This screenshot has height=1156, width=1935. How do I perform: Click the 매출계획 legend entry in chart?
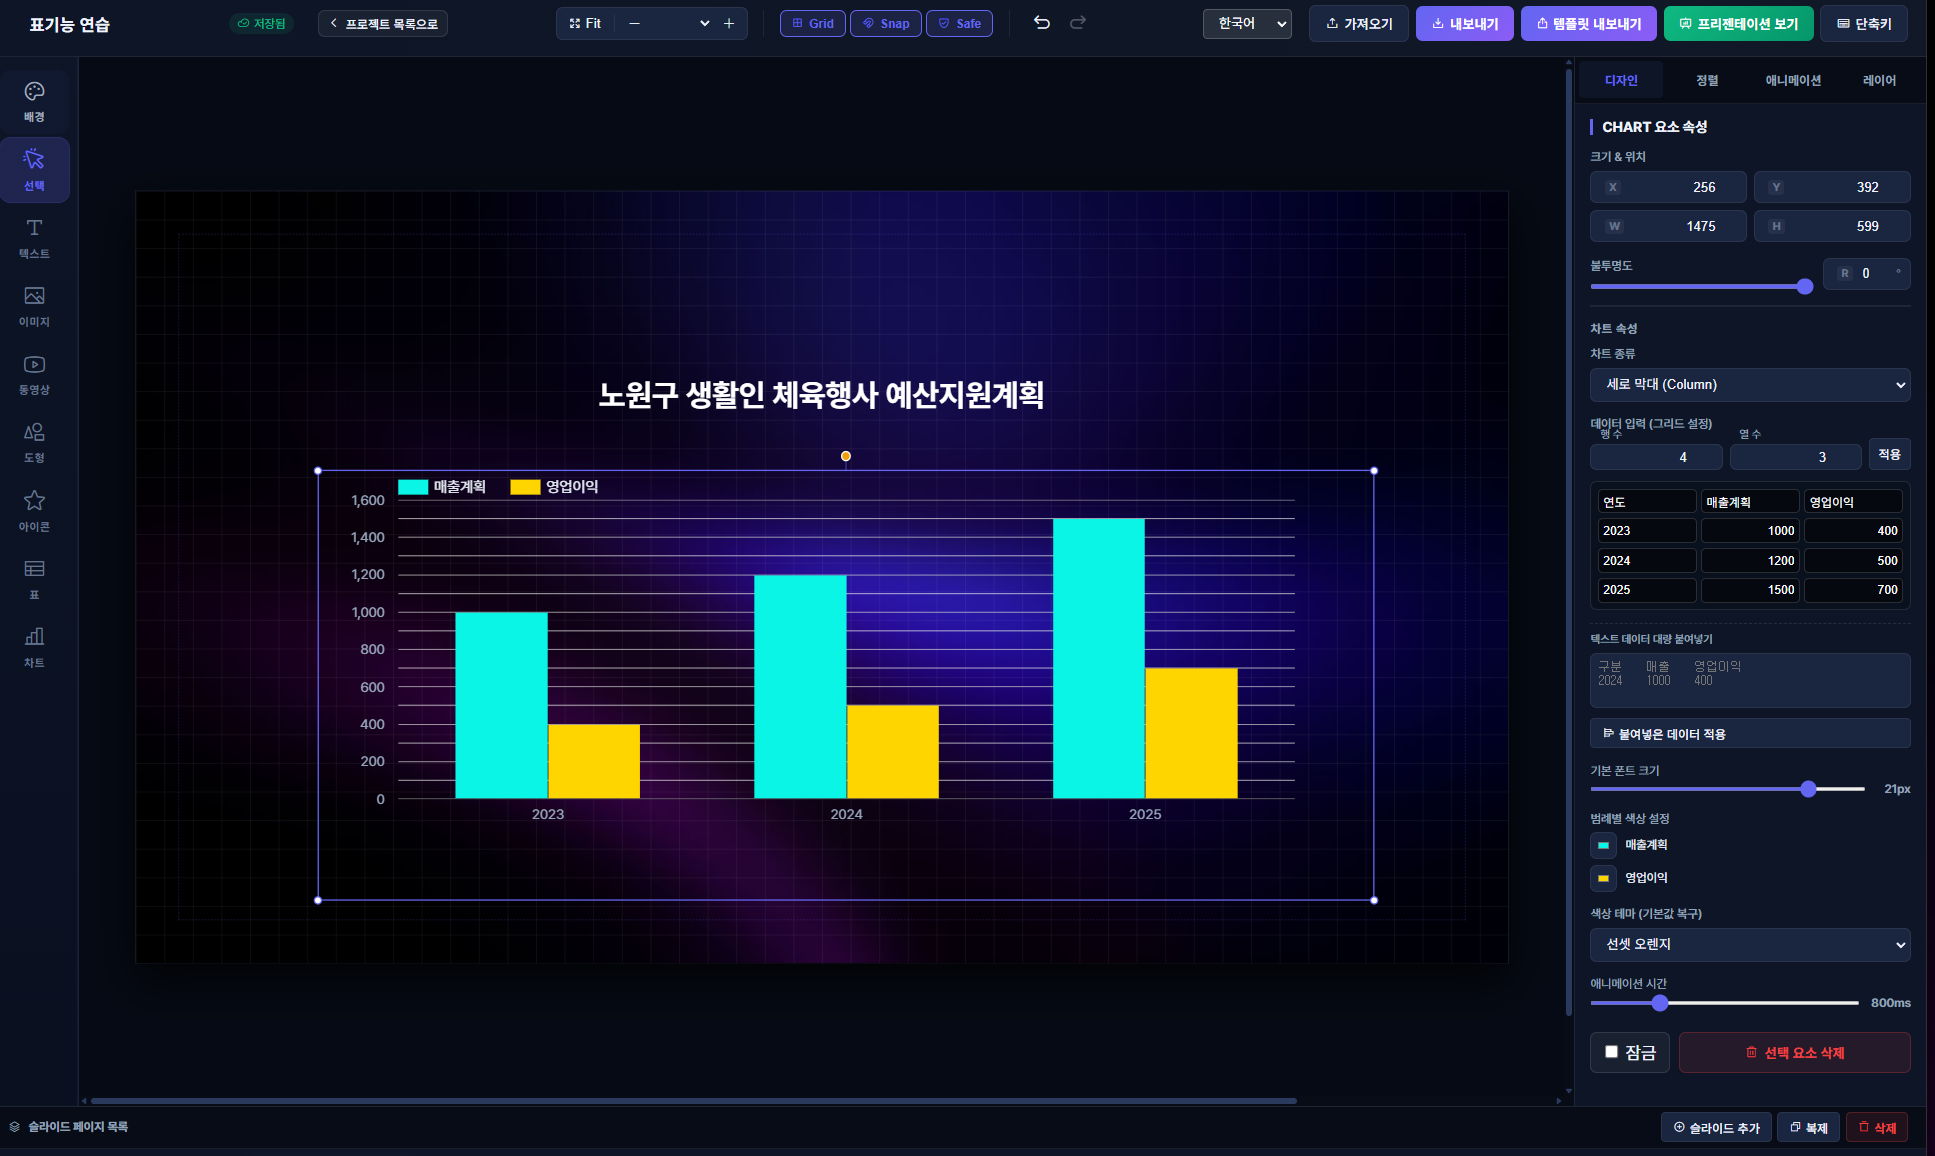pyautogui.click(x=442, y=487)
